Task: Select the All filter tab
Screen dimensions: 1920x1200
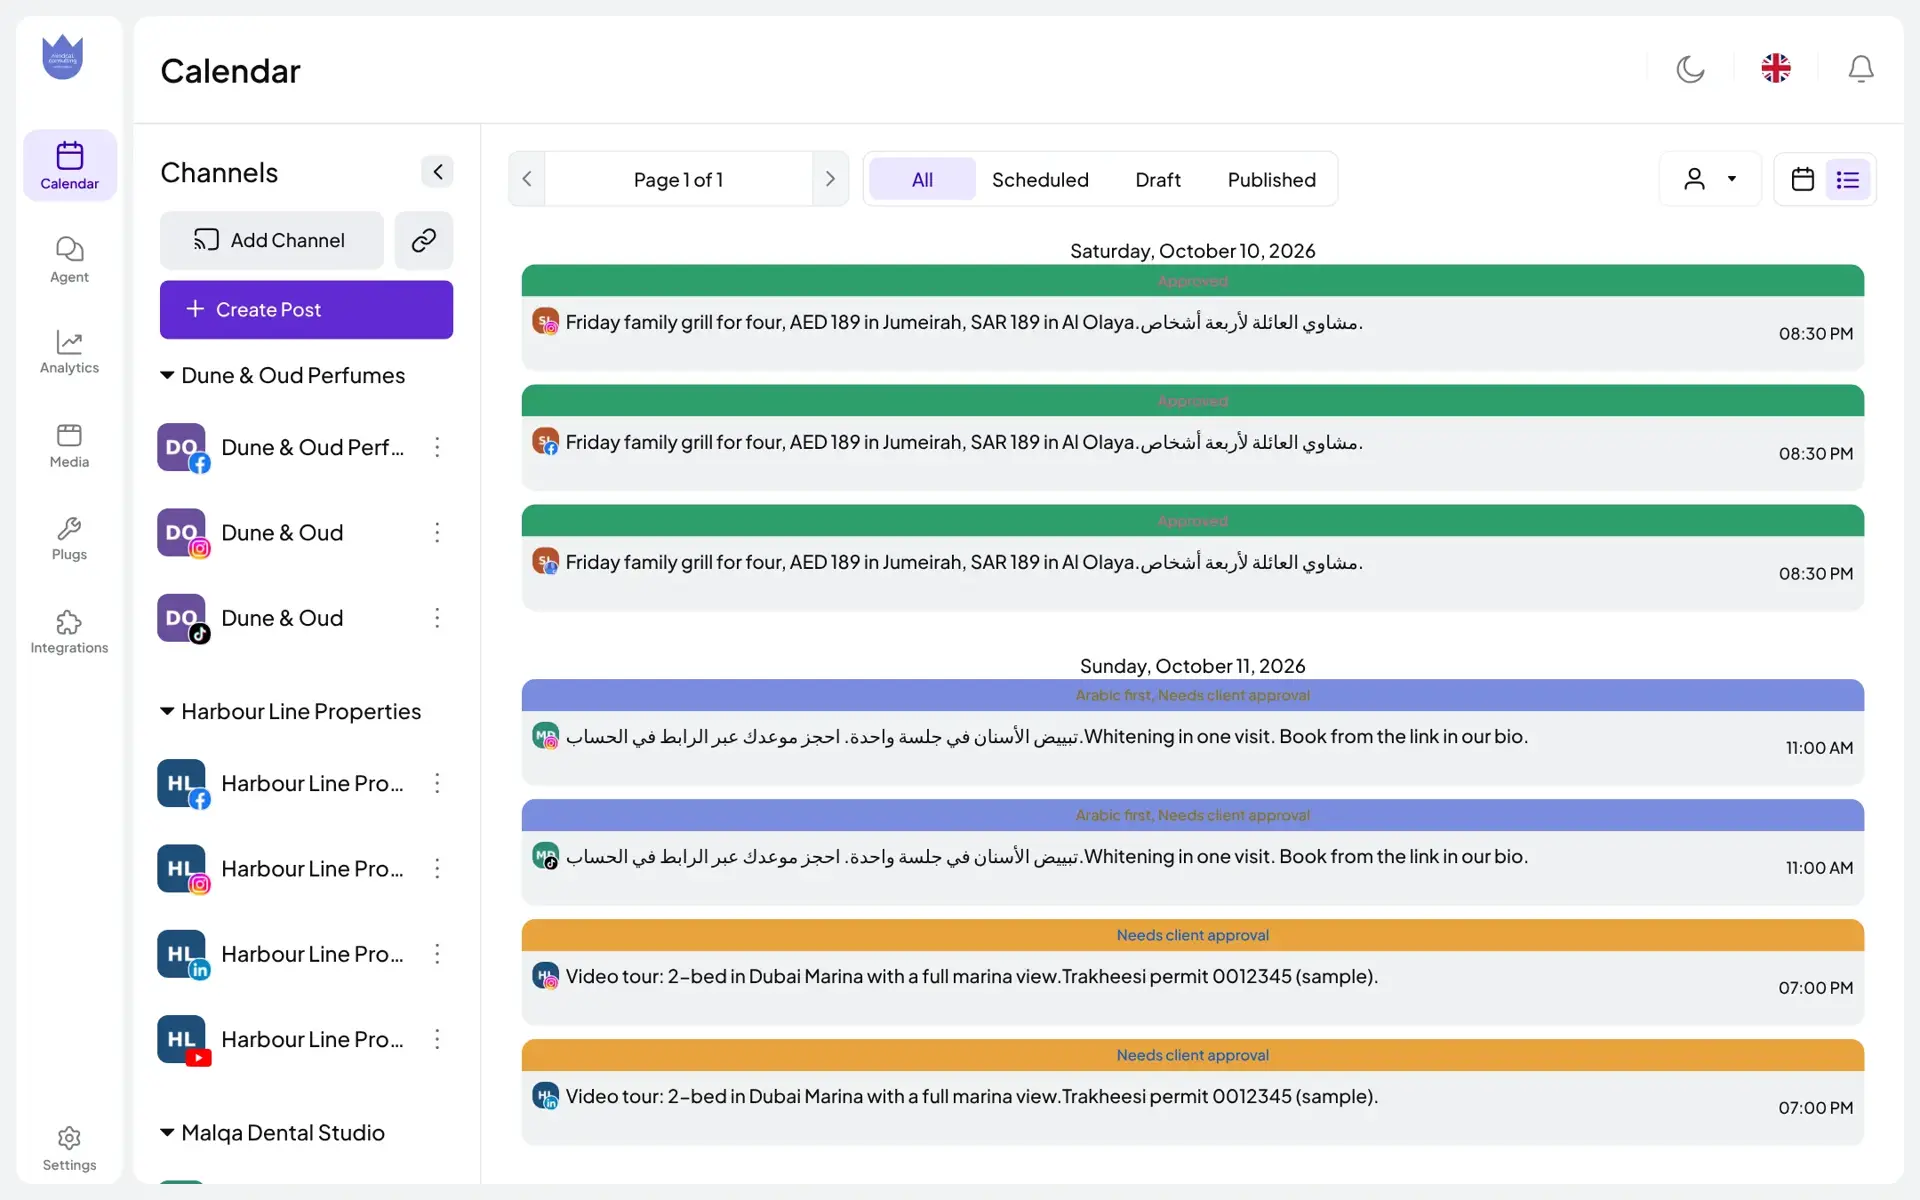Action: pyautogui.click(x=922, y=179)
